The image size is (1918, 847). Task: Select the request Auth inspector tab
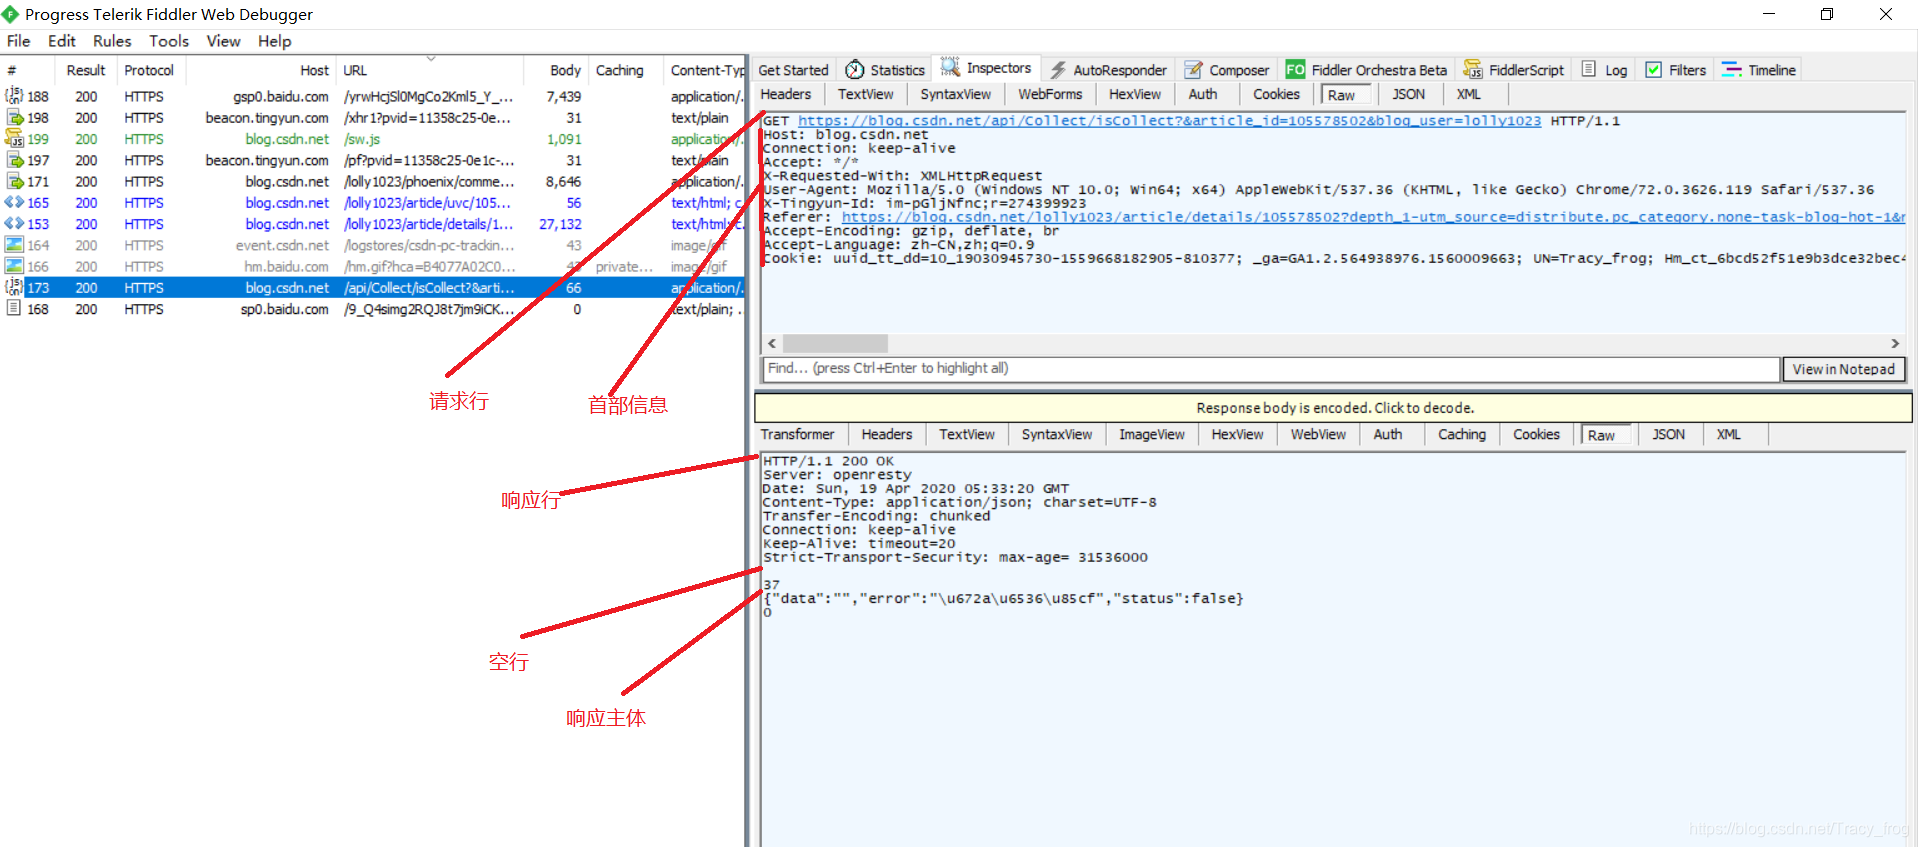[1203, 94]
